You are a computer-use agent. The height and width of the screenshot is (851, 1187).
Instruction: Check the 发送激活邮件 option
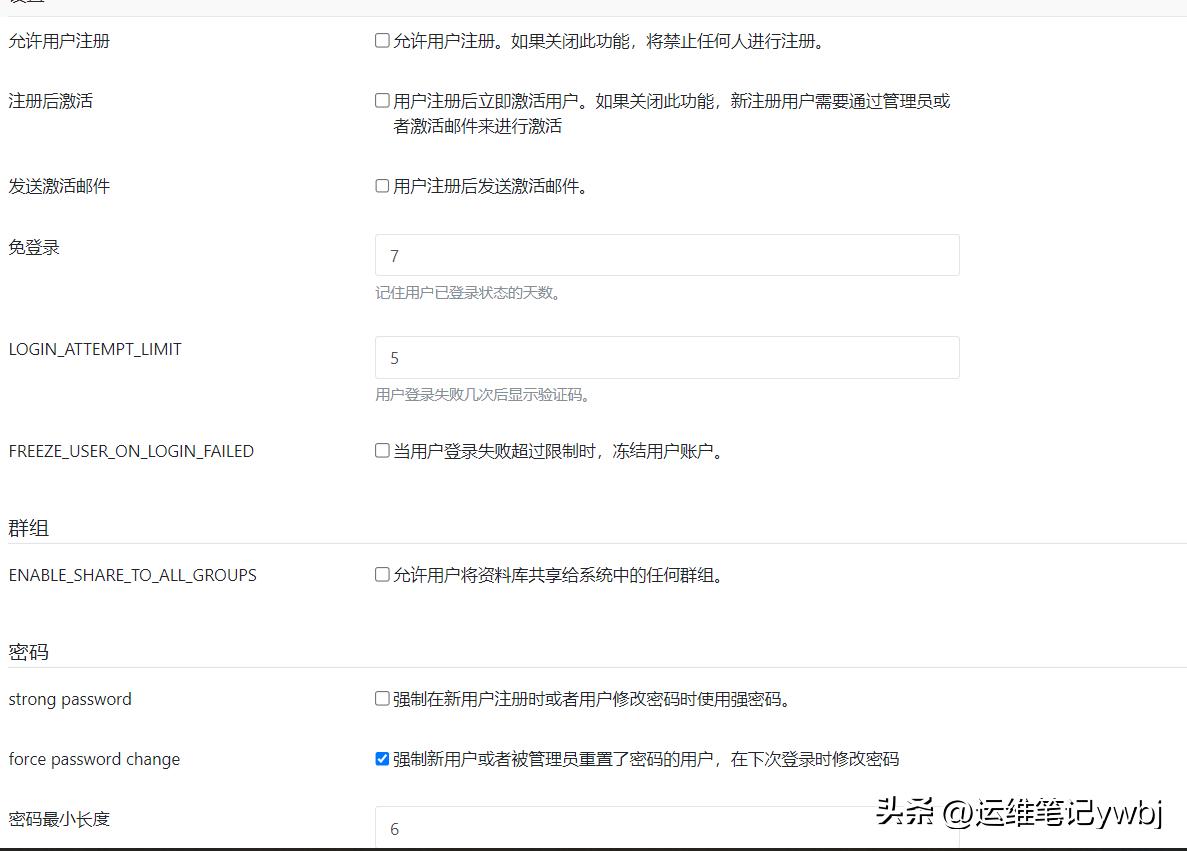click(x=381, y=184)
